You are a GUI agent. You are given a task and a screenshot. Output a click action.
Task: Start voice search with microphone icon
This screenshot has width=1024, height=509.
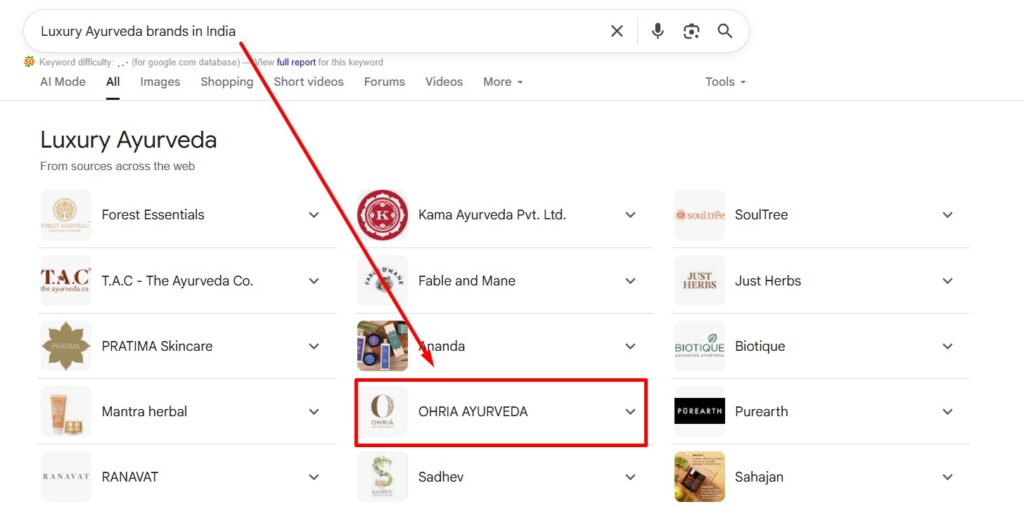click(658, 31)
